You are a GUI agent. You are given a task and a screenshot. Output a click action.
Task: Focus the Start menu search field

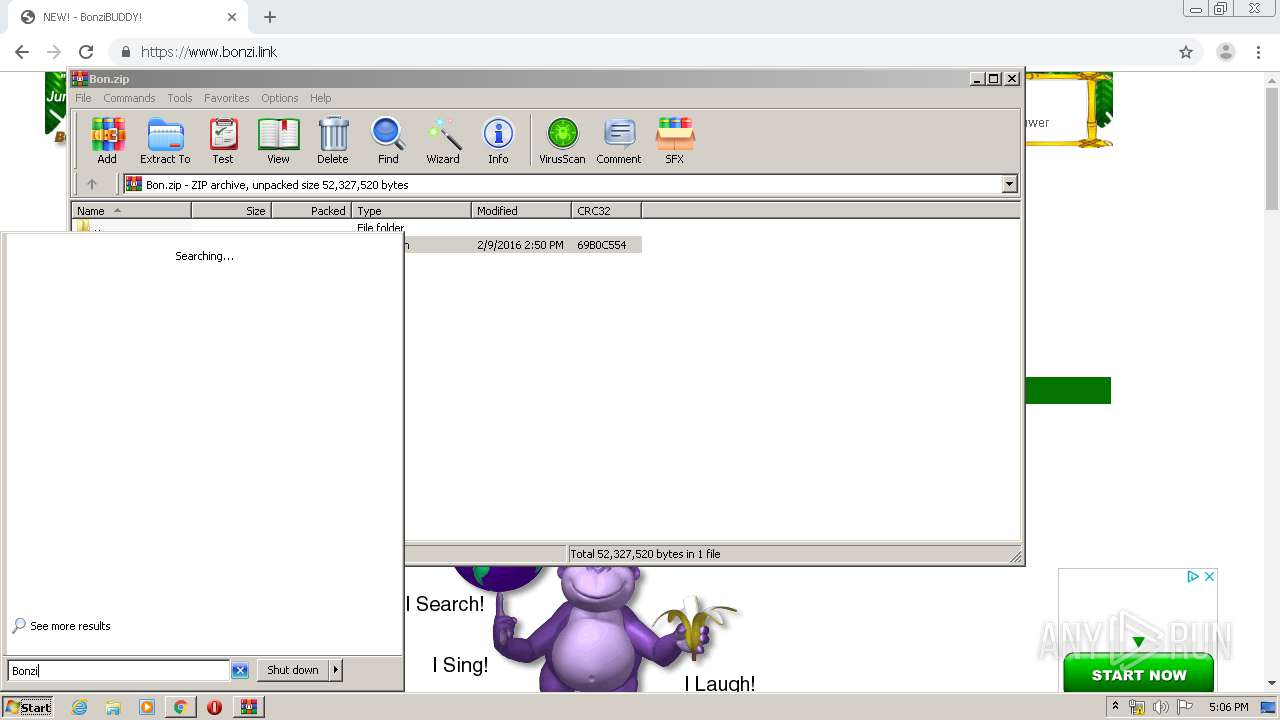pyautogui.click(x=119, y=670)
